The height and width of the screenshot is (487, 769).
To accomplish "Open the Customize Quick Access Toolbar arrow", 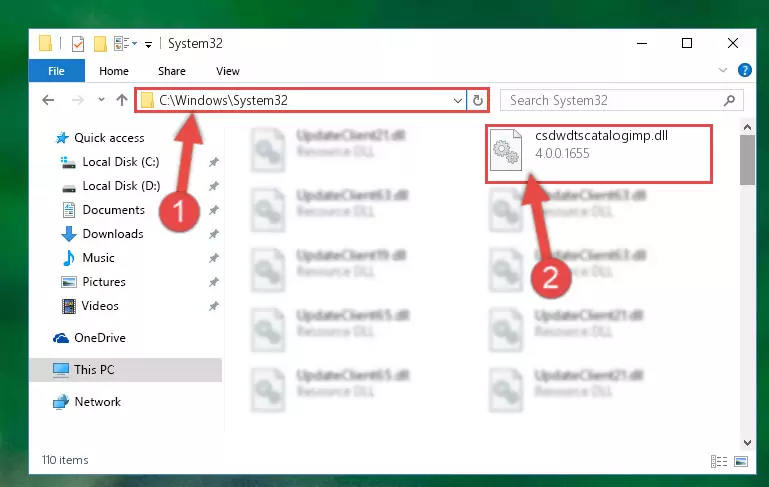I will (x=148, y=45).
